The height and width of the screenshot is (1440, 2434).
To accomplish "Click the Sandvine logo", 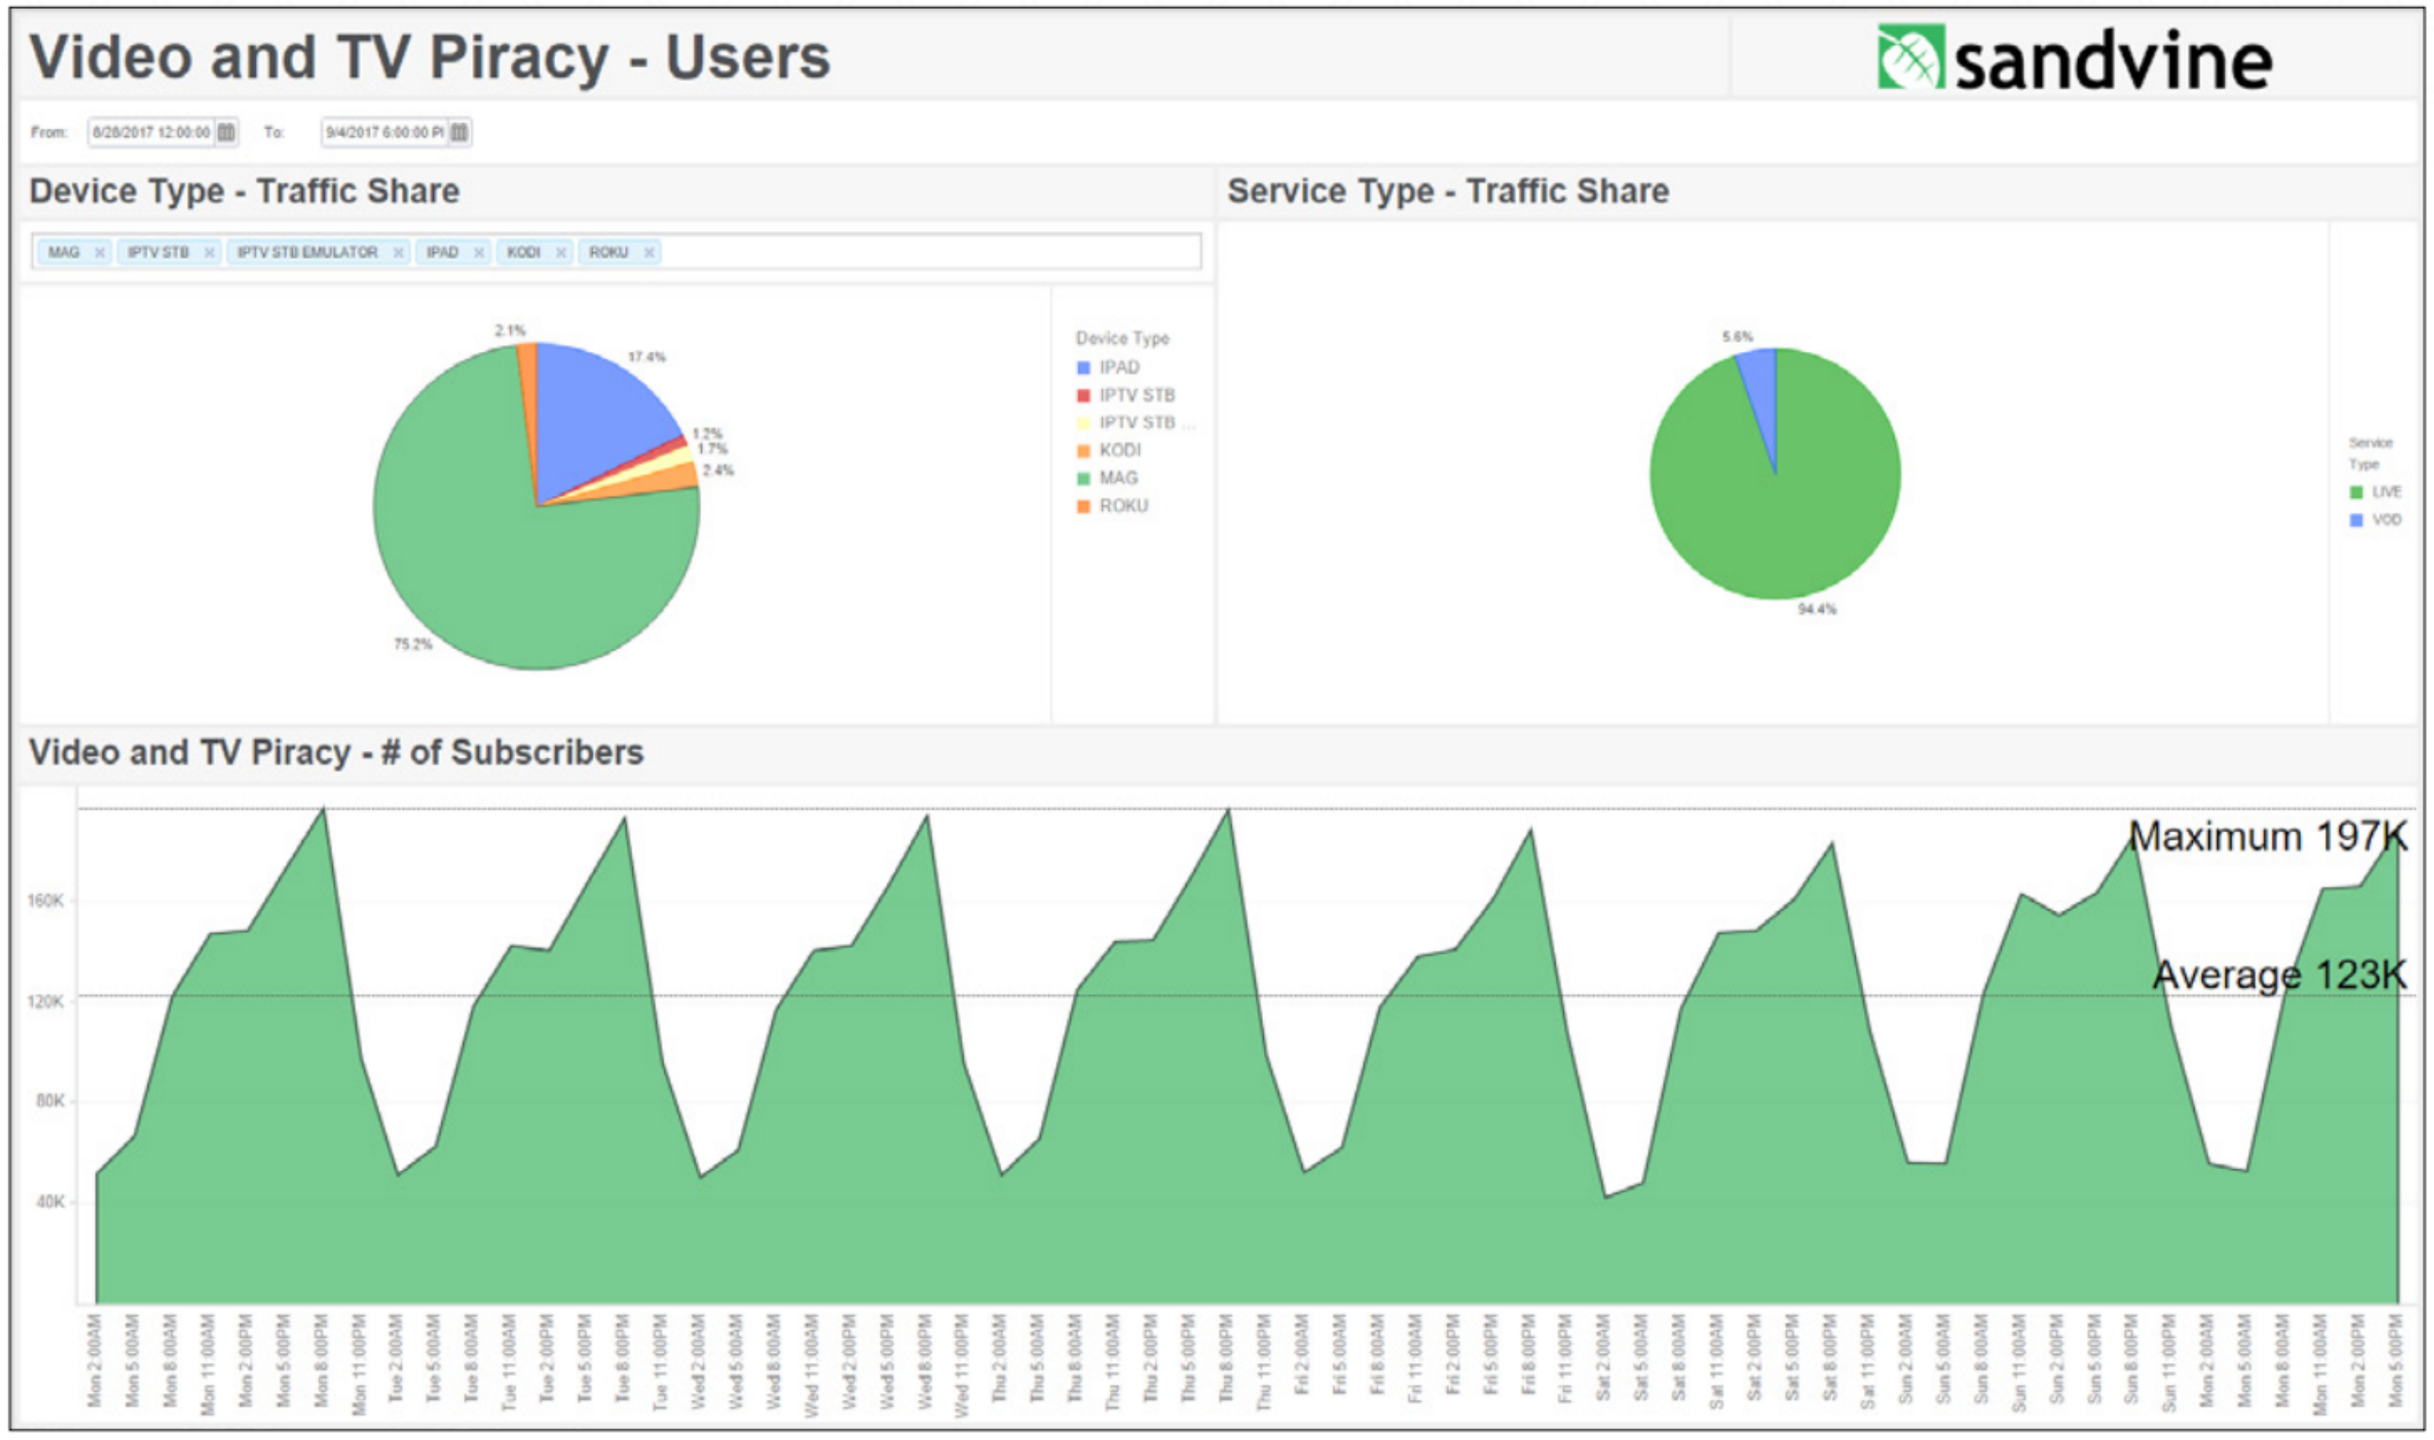I will (x=2074, y=58).
